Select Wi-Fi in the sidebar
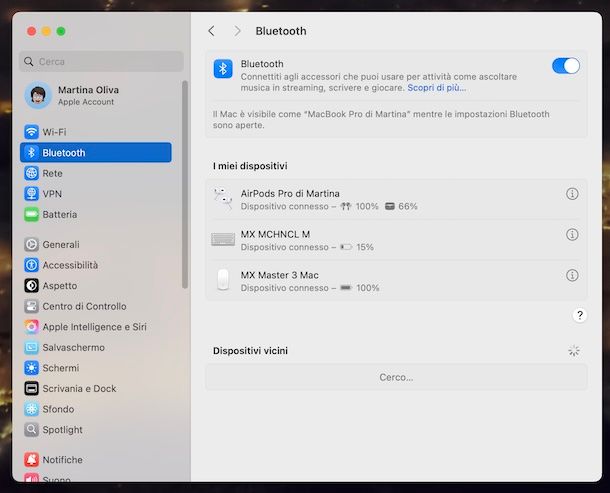This screenshot has height=493, width=610. (95, 132)
